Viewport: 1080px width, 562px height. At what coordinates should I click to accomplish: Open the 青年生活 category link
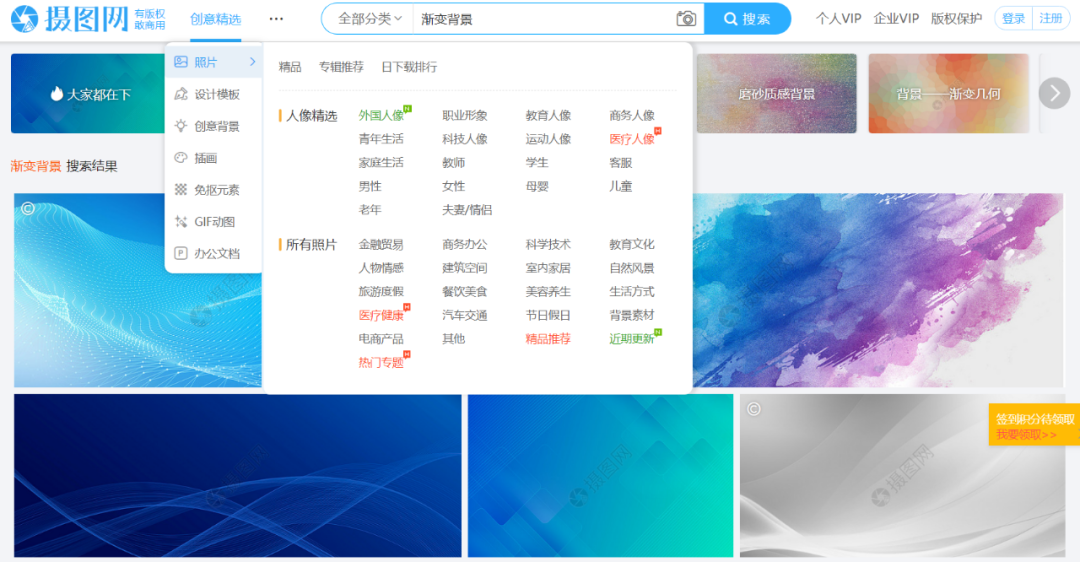(x=381, y=139)
